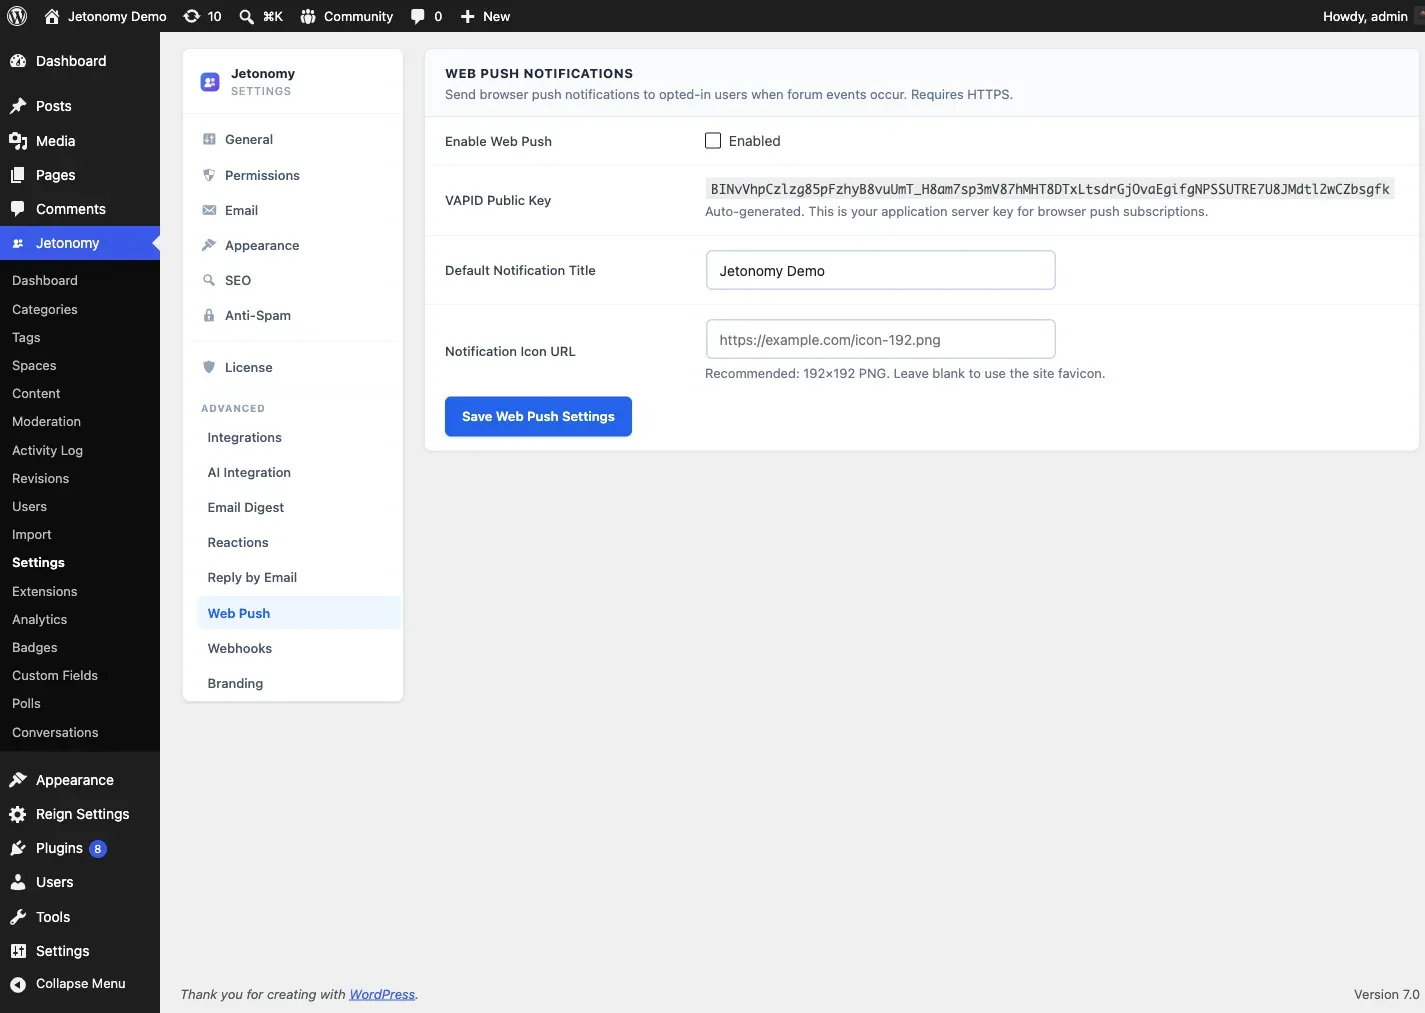Open Analytics submenu item

[39, 619]
